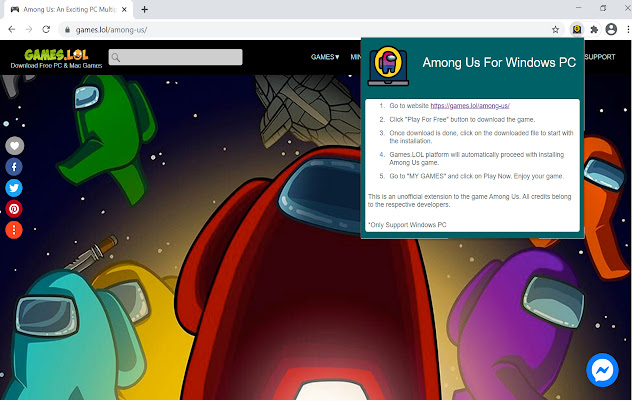632x401 pixels.
Task: Click the Among Us extension toolbar icon
Action: (x=577, y=29)
